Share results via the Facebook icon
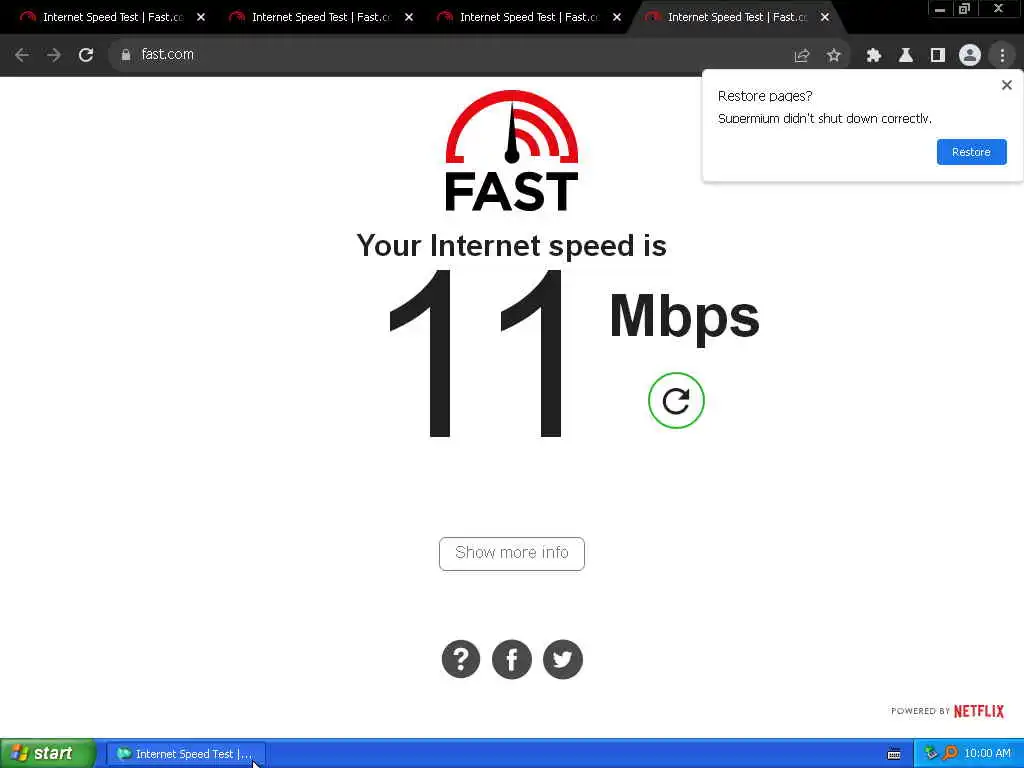 (512, 659)
